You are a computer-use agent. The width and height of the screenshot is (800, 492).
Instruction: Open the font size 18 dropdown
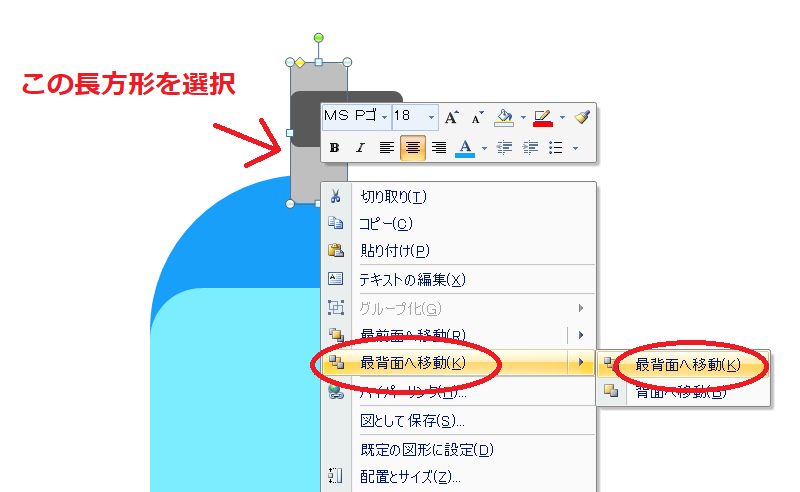(431, 118)
